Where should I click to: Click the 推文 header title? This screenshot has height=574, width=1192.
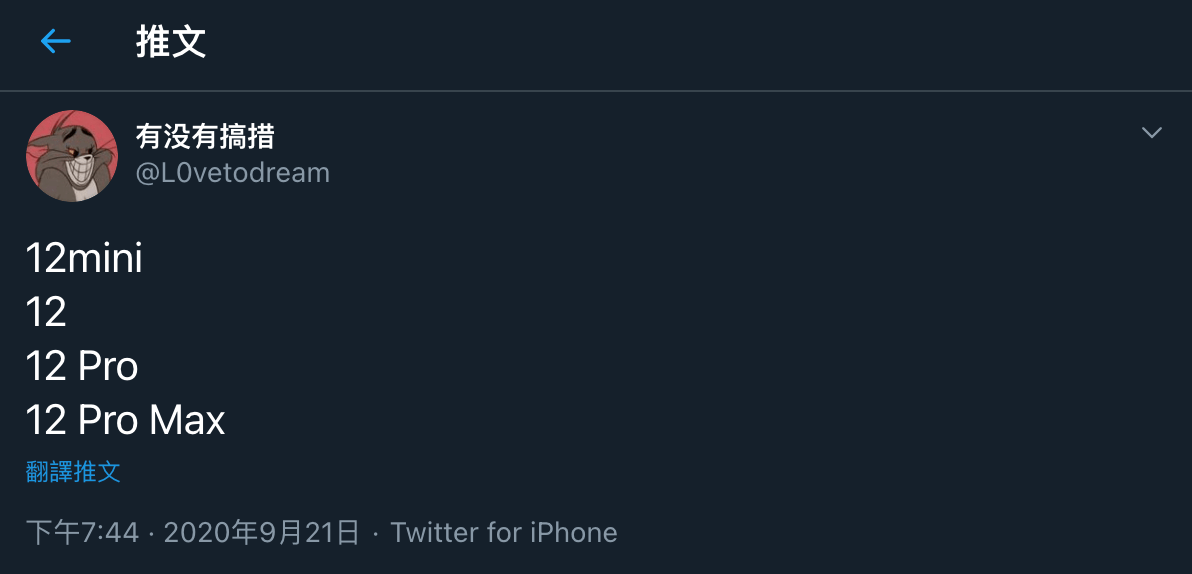click(x=171, y=43)
